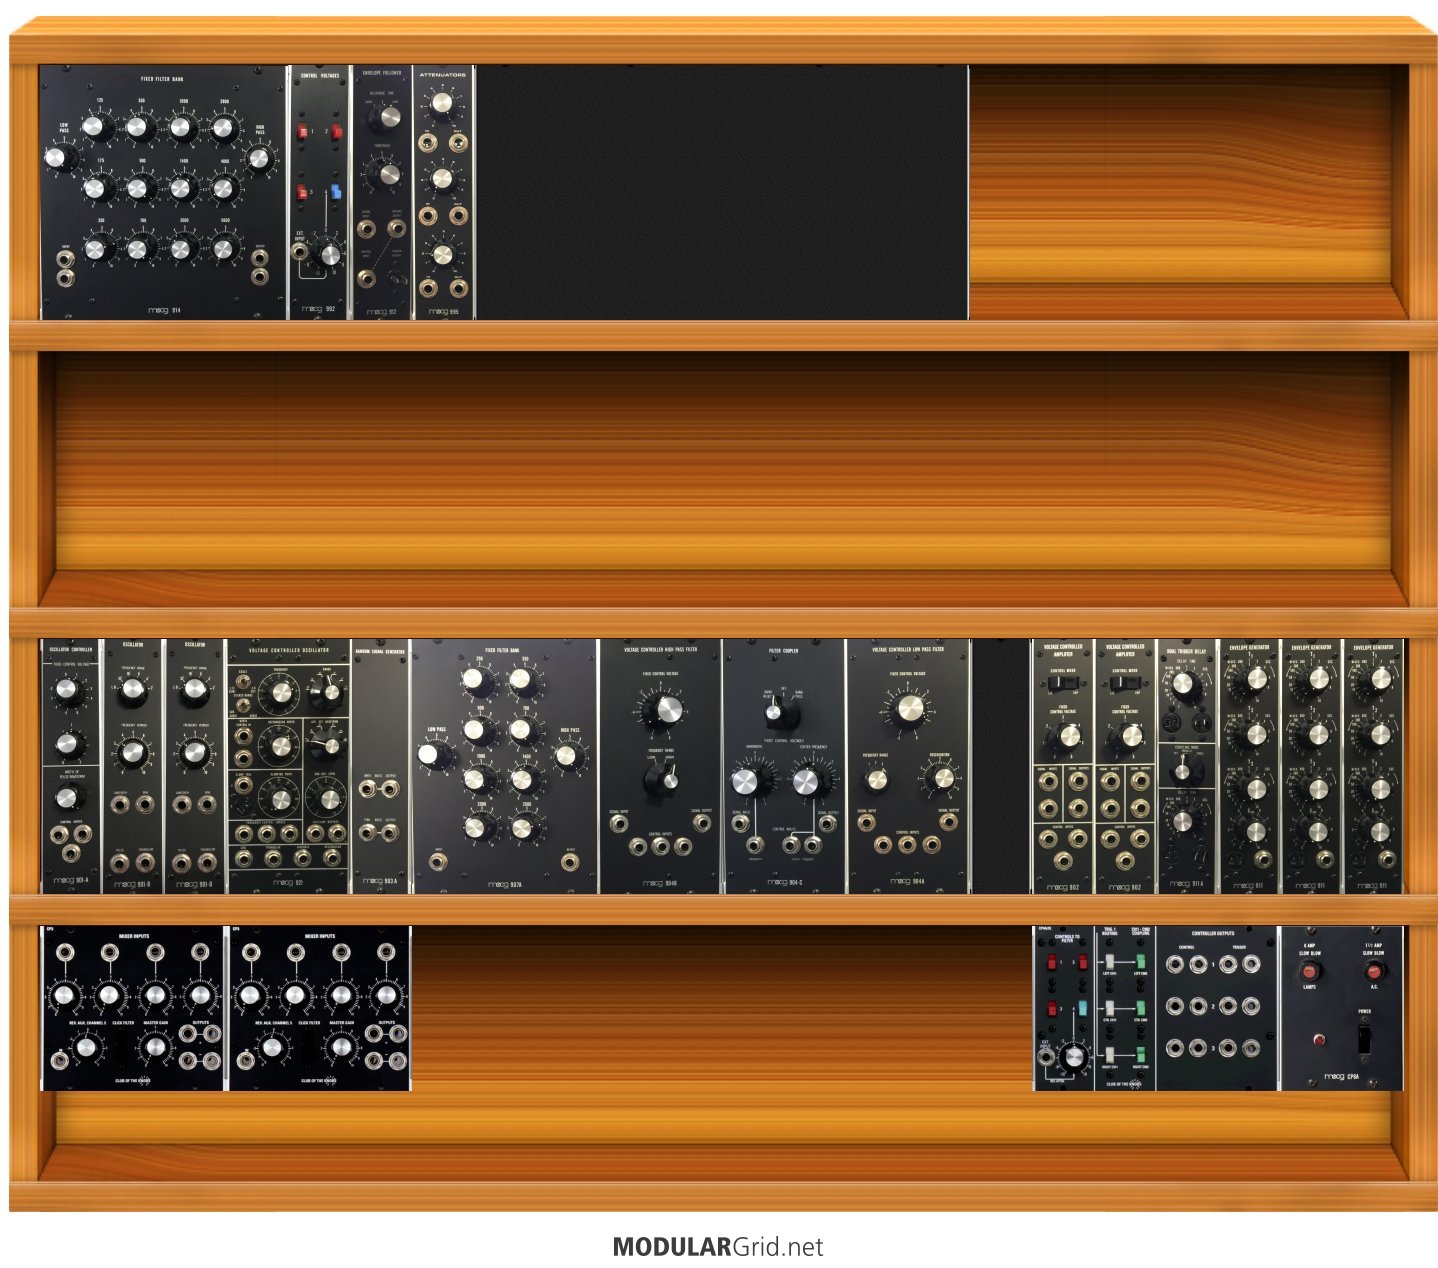Toggle the green Left CH2 coupling switch
Screen dimensions: 1438x1268
[1140, 961]
